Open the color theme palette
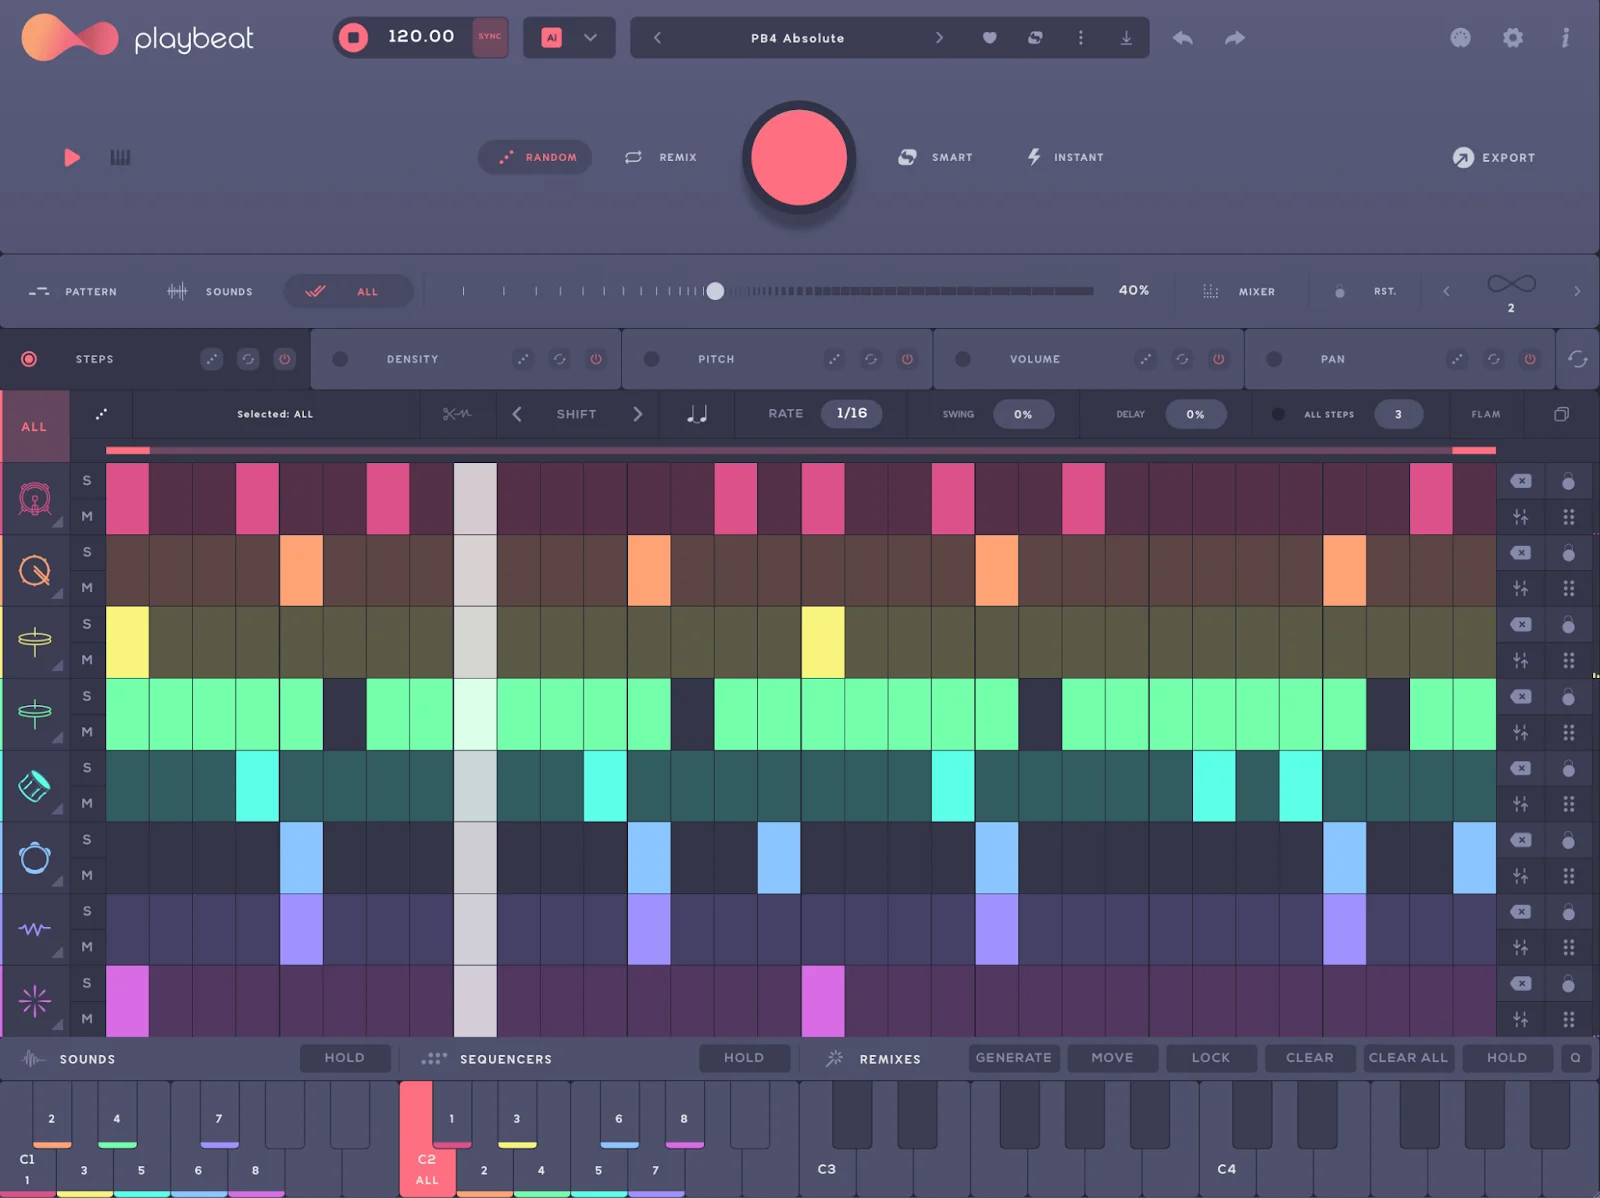 1460,38
